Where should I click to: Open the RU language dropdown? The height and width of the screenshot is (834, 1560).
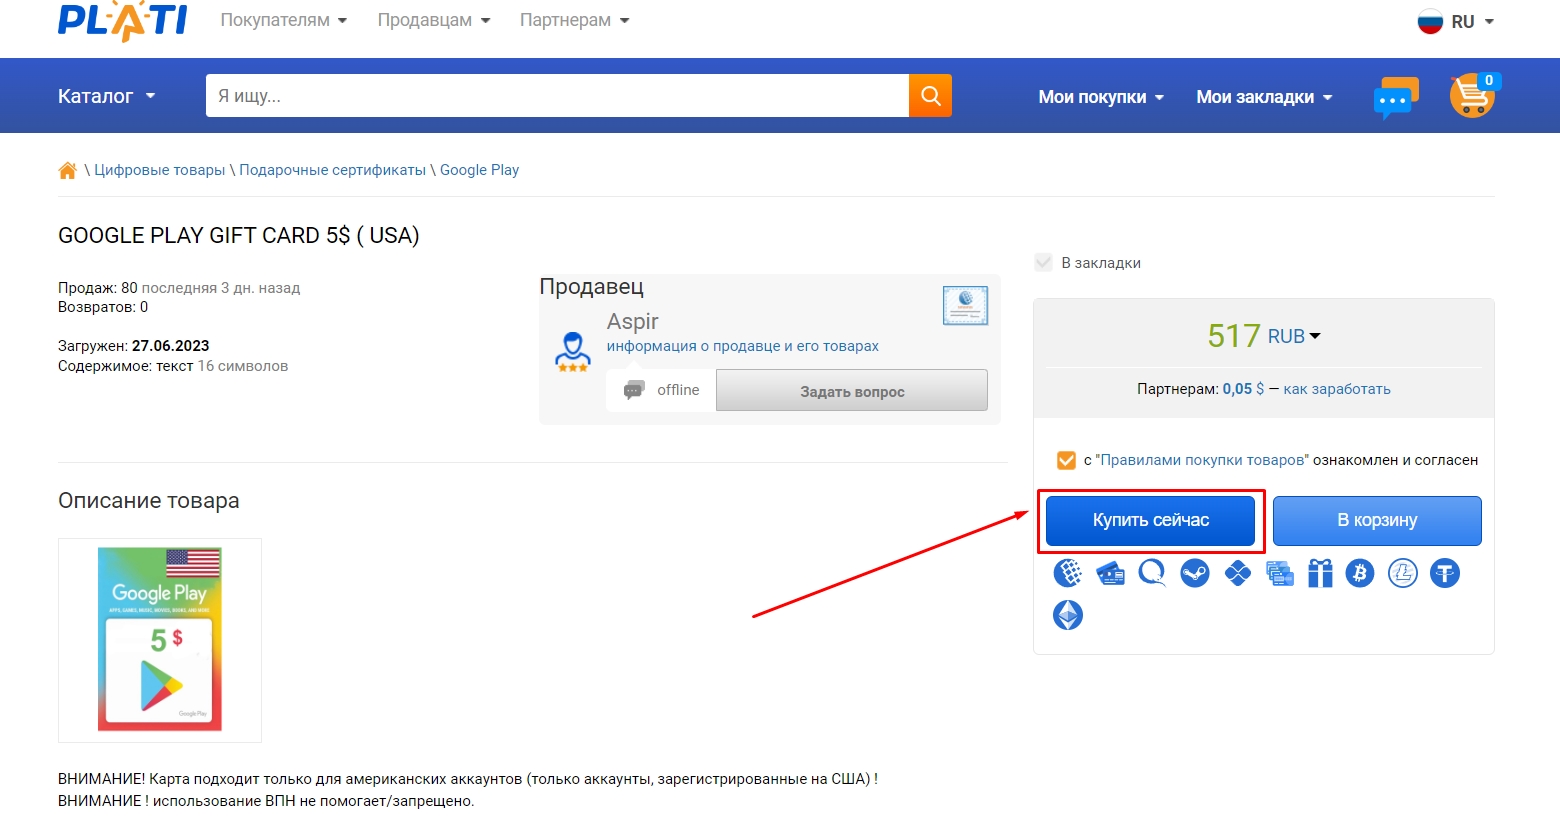(1472, 21)
